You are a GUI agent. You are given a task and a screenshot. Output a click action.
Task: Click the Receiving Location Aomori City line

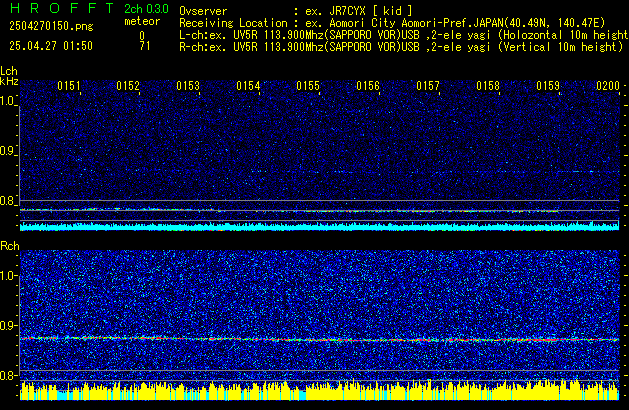coord(392,23)
